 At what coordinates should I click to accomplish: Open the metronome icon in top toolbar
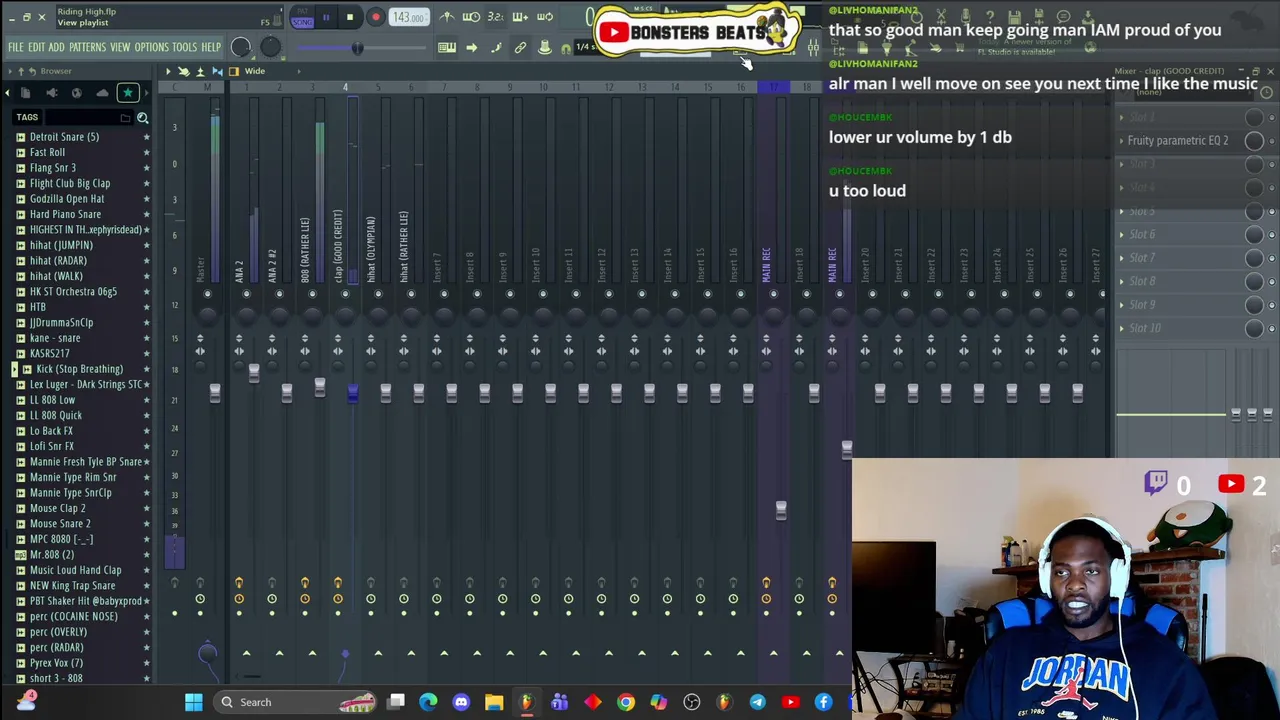point(447,17)
